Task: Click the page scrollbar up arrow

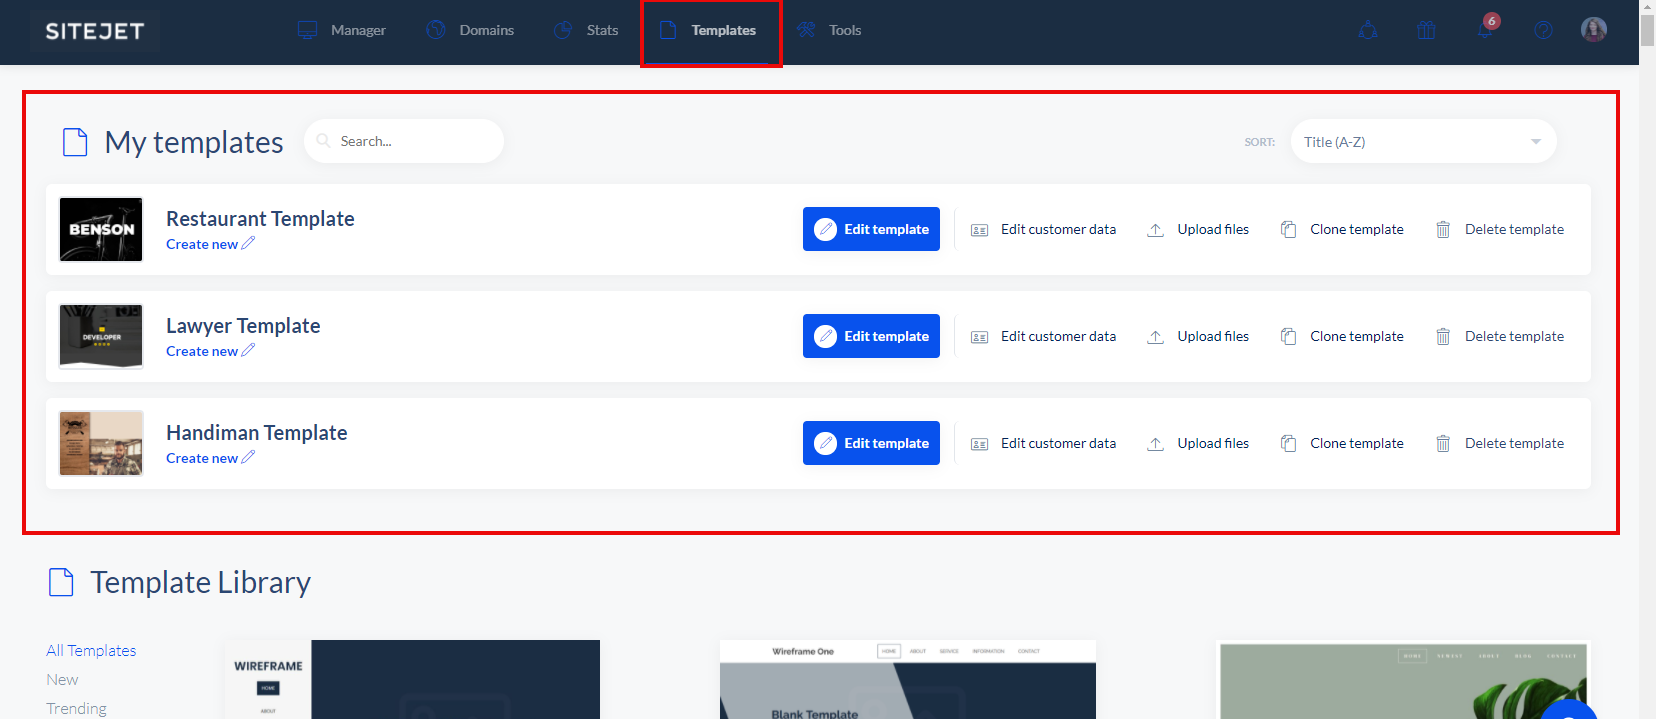Action: (x=1647, y=7)
